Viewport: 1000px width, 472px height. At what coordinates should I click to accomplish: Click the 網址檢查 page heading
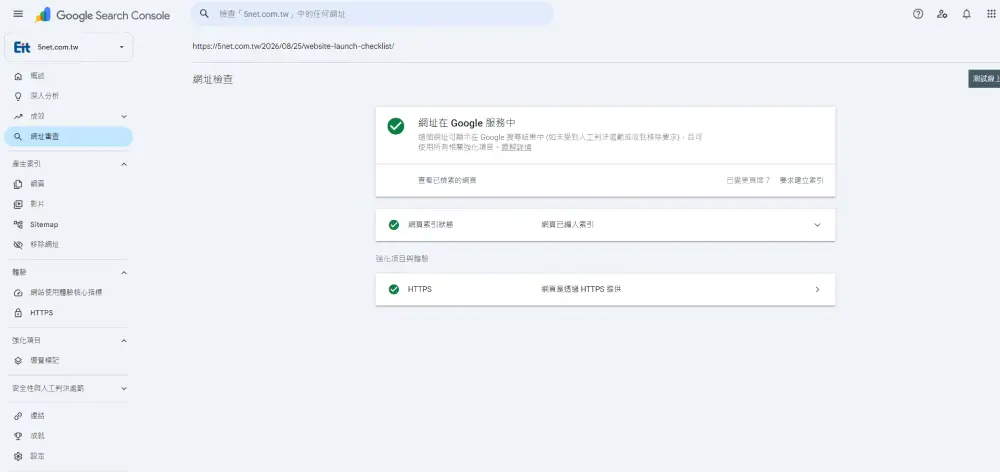click(x=213, y=80)
